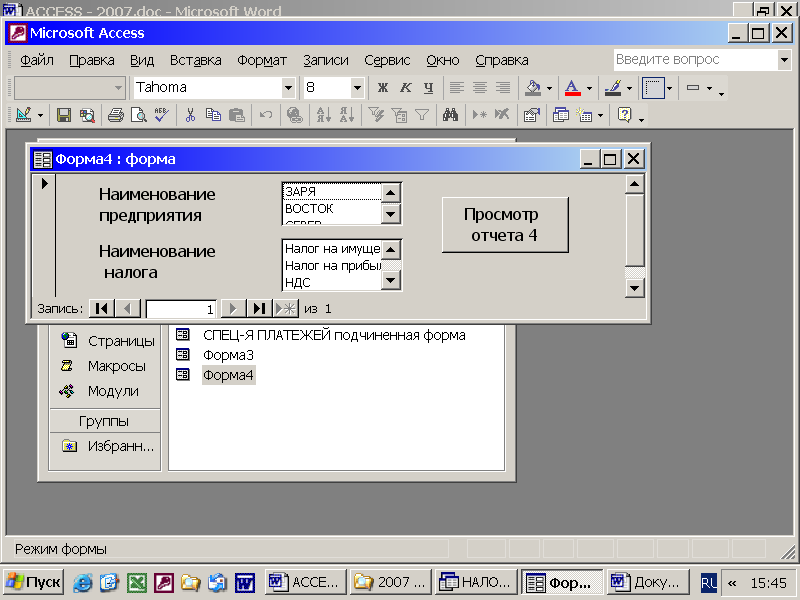Click the fill color bucket swatch
800x600 pixels.
533,88
